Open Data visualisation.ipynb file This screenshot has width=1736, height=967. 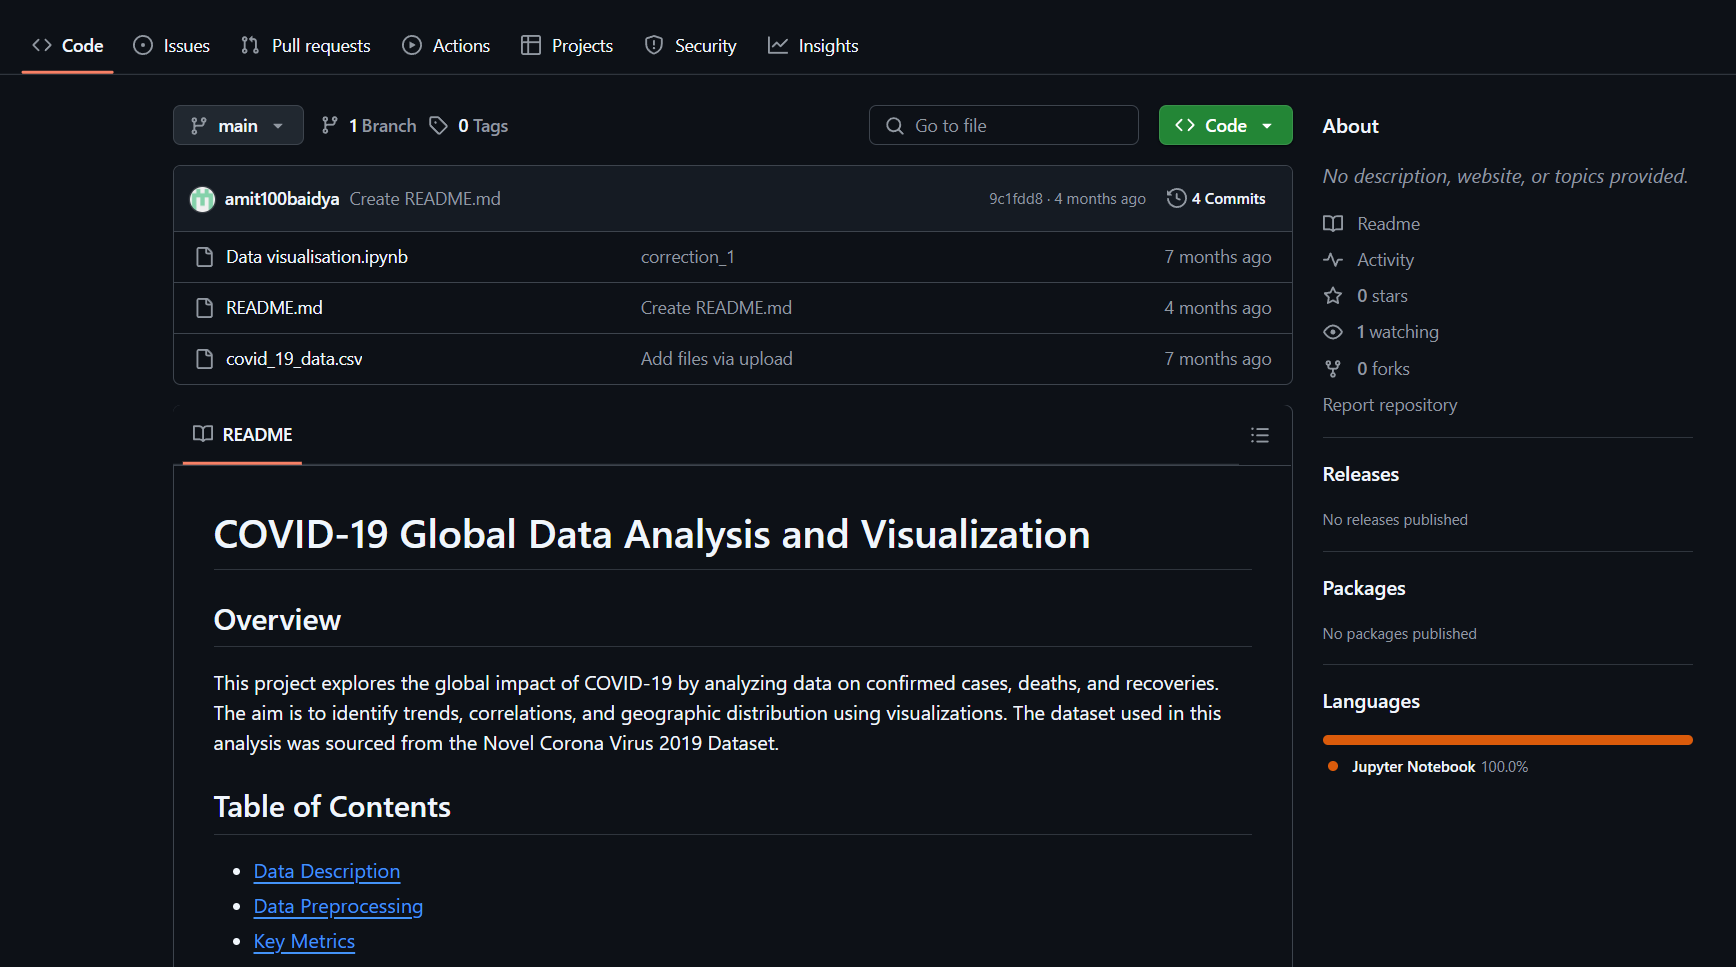[x=317, y=257]
